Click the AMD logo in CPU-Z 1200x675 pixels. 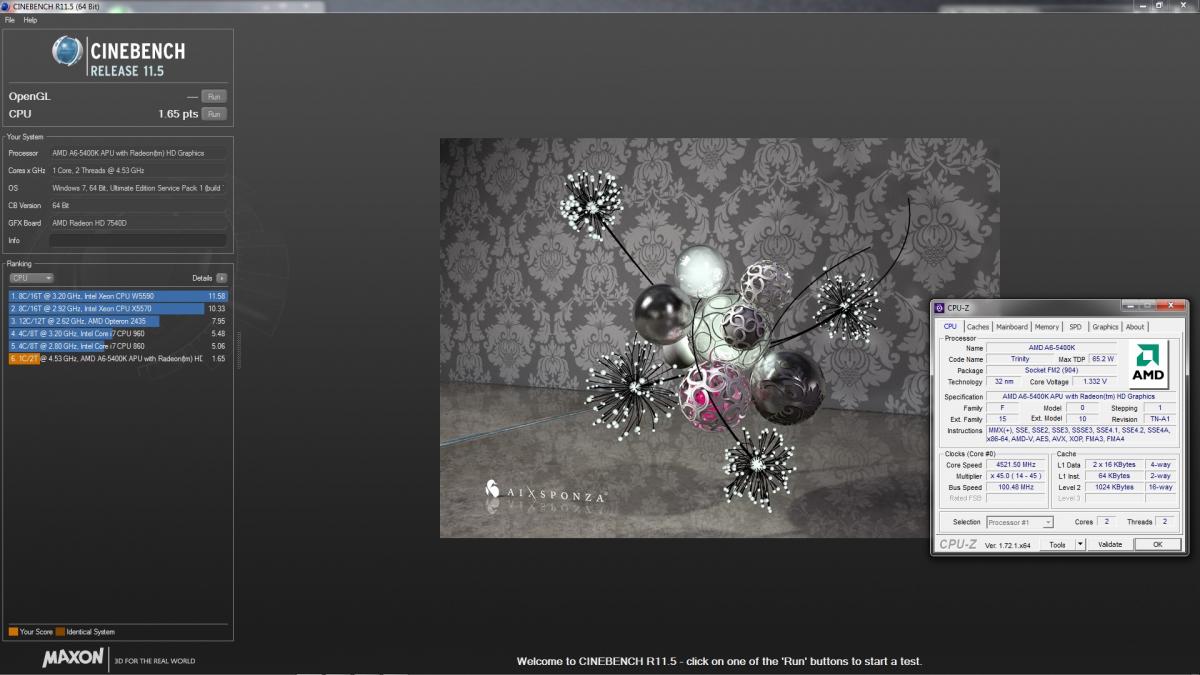(x=1148, y=365)
